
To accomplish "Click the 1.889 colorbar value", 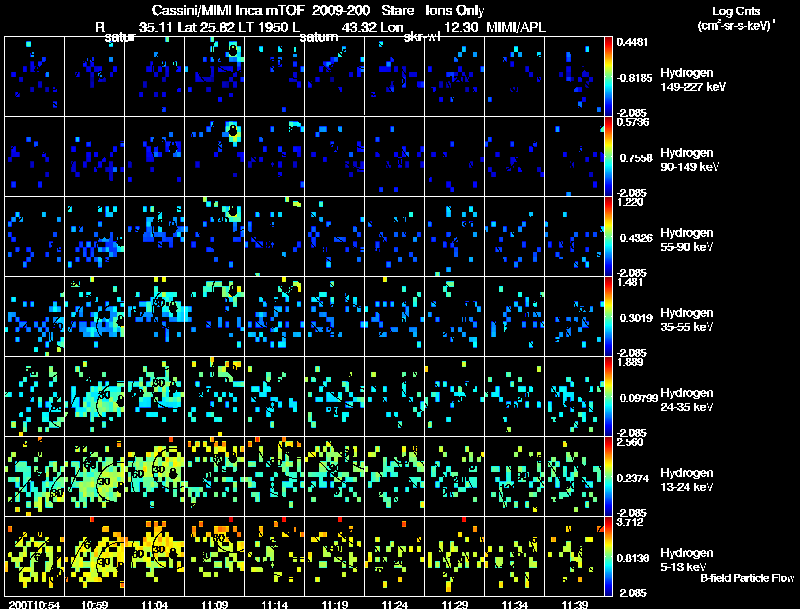I will [630, 362].
